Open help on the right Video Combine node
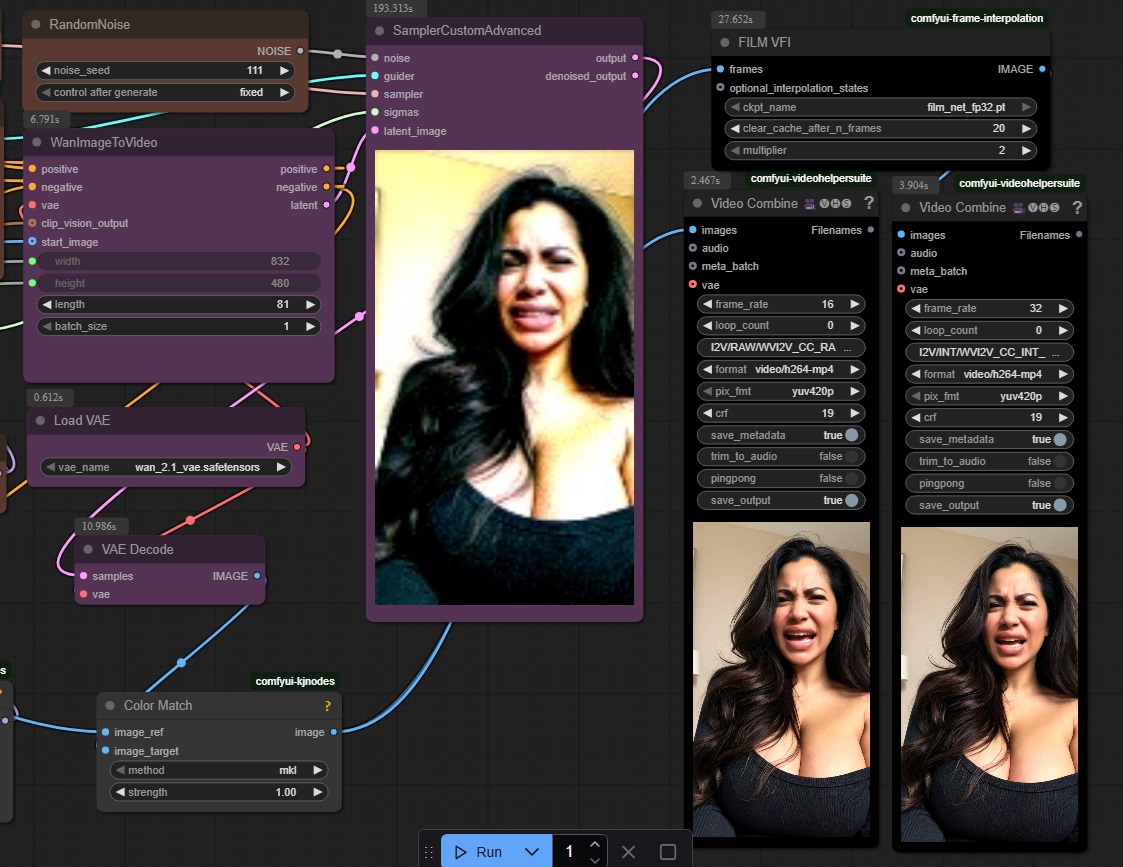 tap(1077, 208)
